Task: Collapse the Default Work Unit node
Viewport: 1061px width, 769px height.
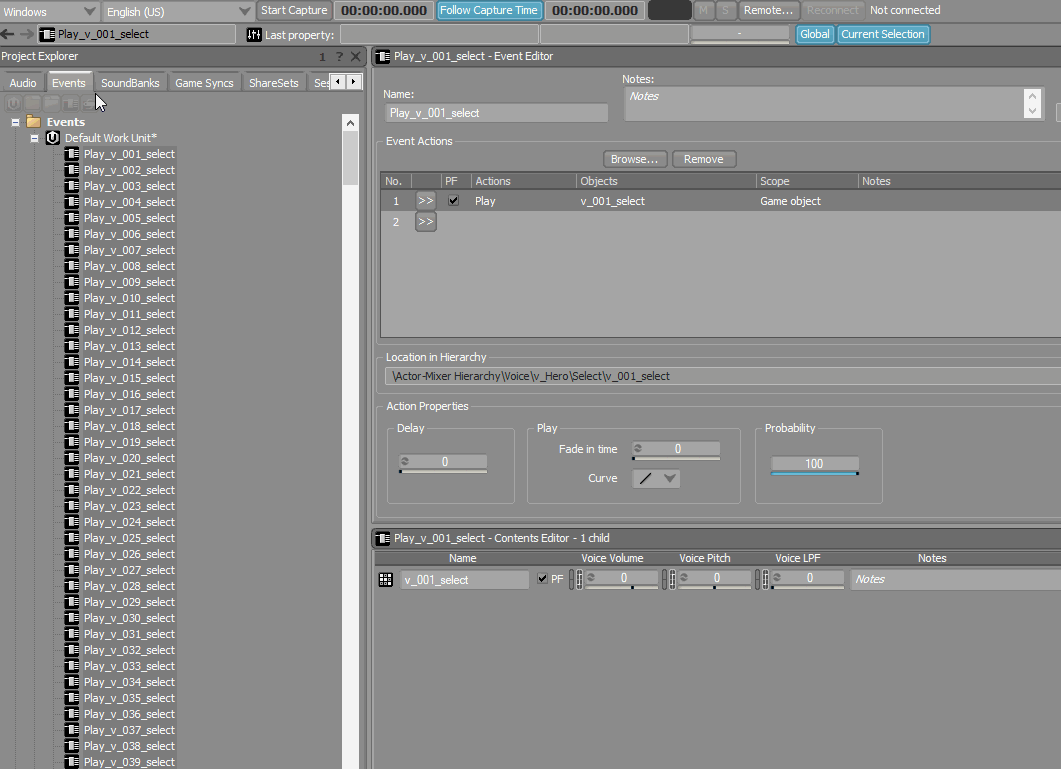Action: [34, 138]
